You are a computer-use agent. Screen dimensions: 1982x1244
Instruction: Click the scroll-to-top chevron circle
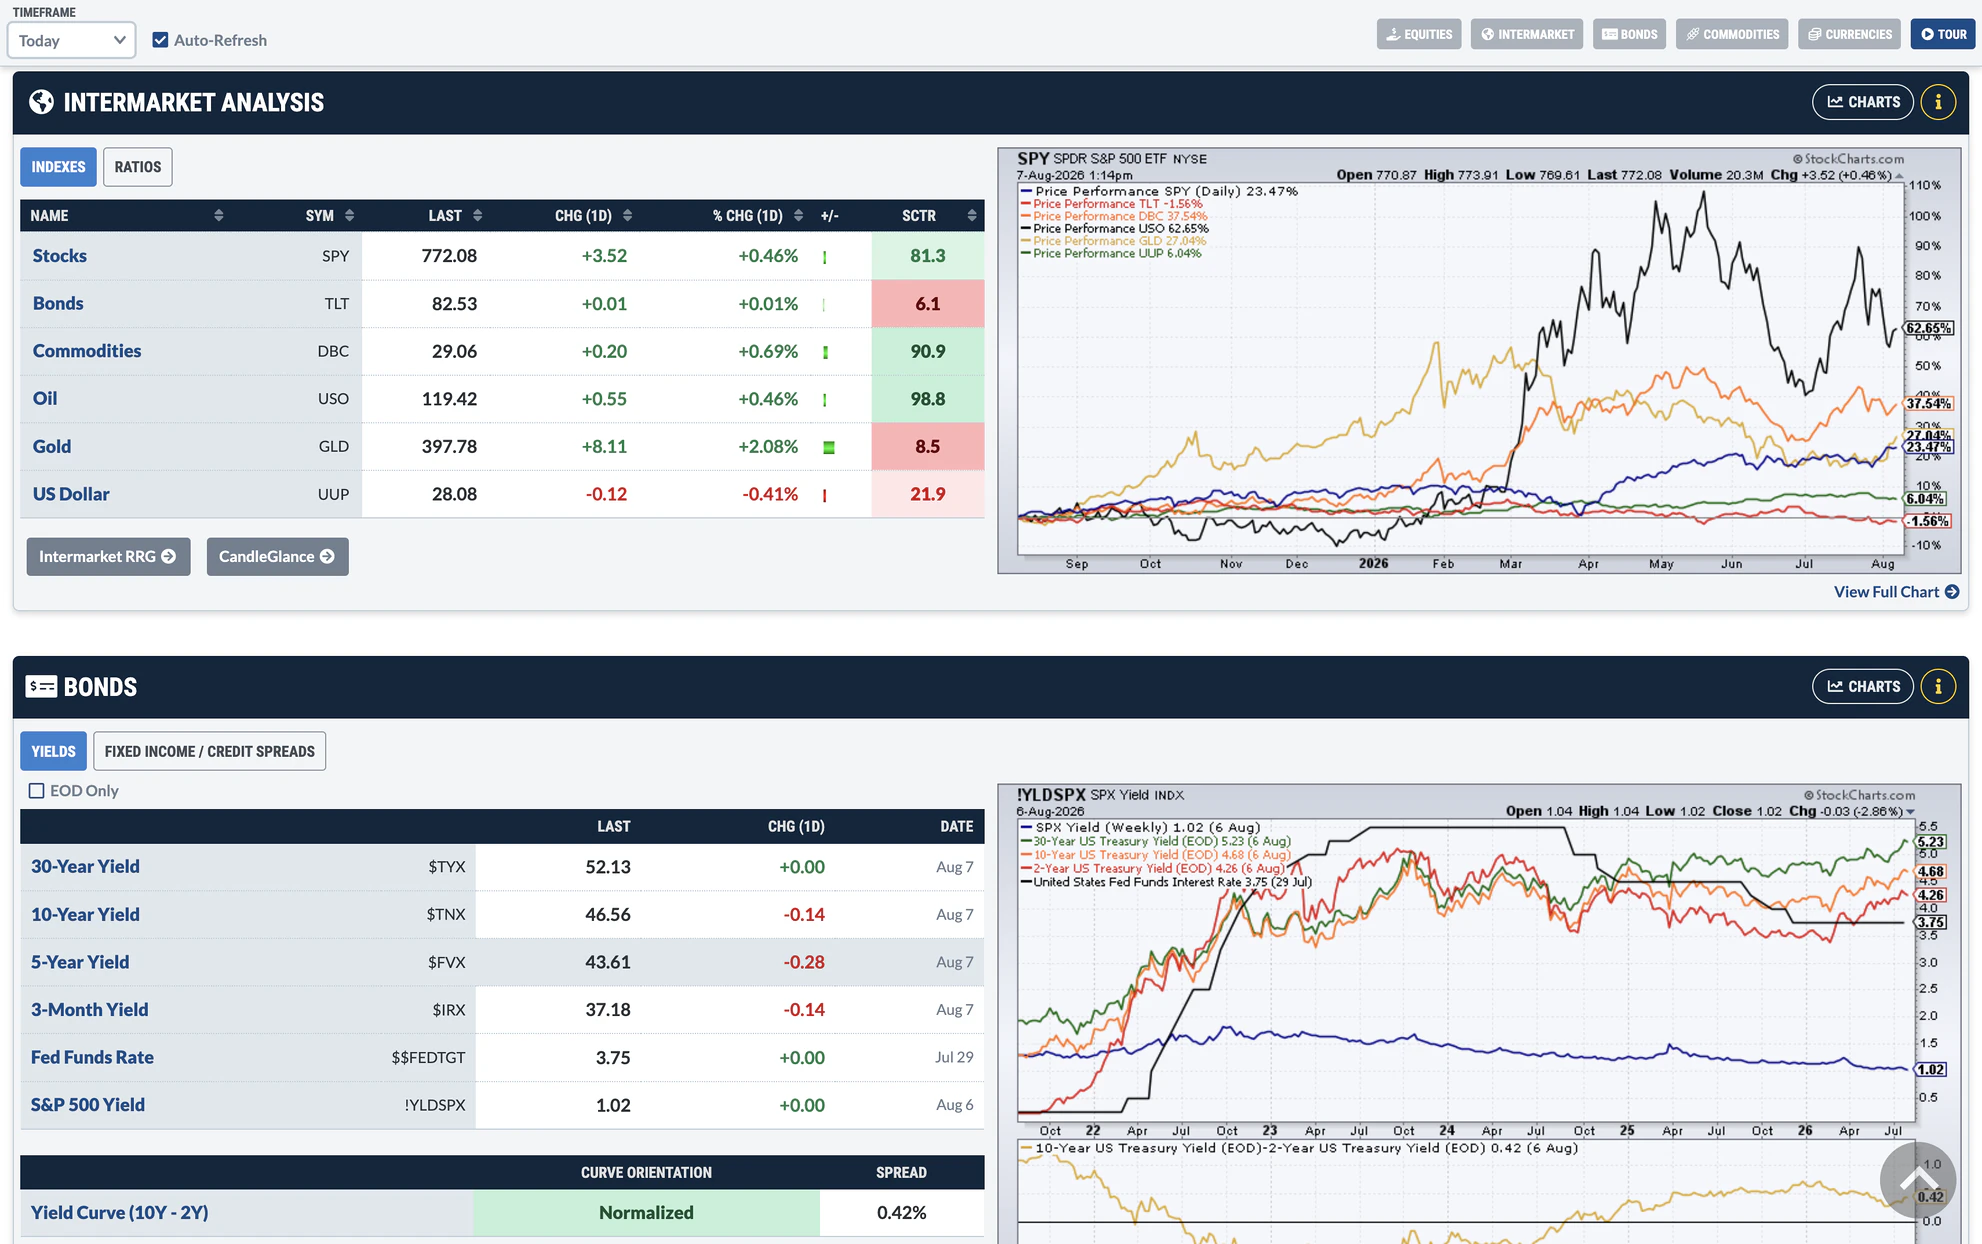[1917, 1180]
